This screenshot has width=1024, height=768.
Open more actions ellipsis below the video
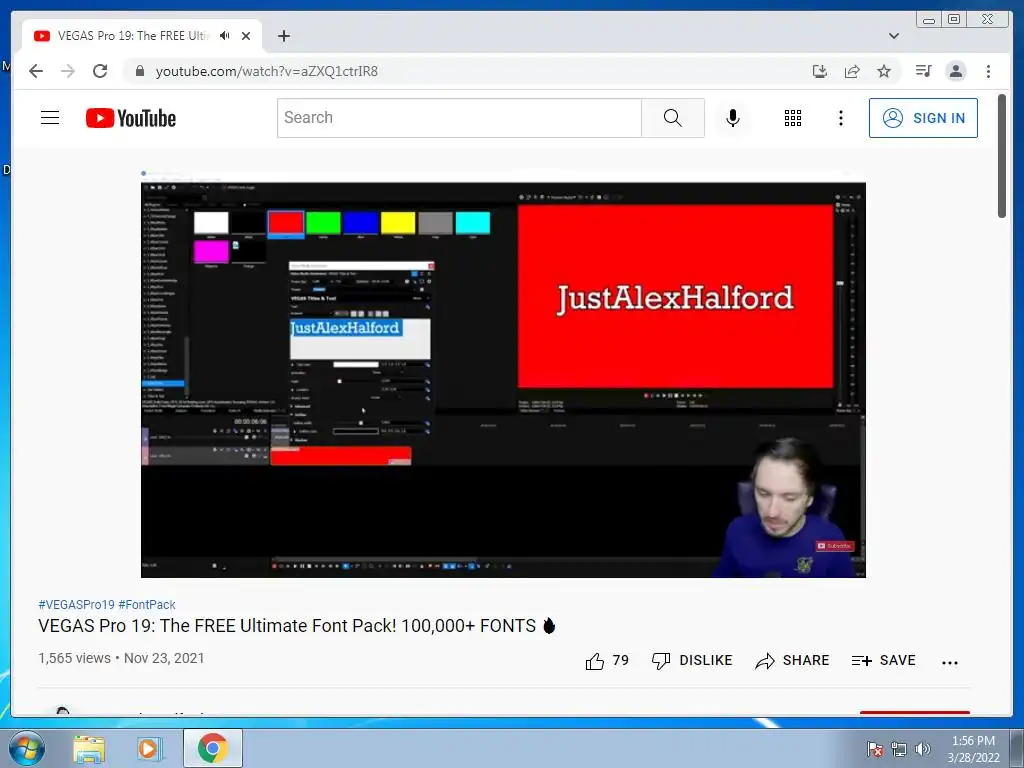(950, 662)
